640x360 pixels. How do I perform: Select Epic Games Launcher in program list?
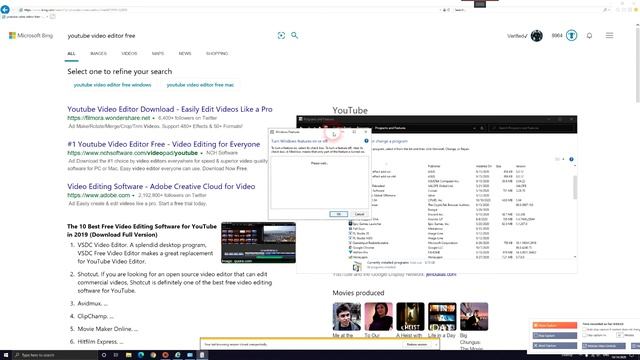click(x=364, y=224)
